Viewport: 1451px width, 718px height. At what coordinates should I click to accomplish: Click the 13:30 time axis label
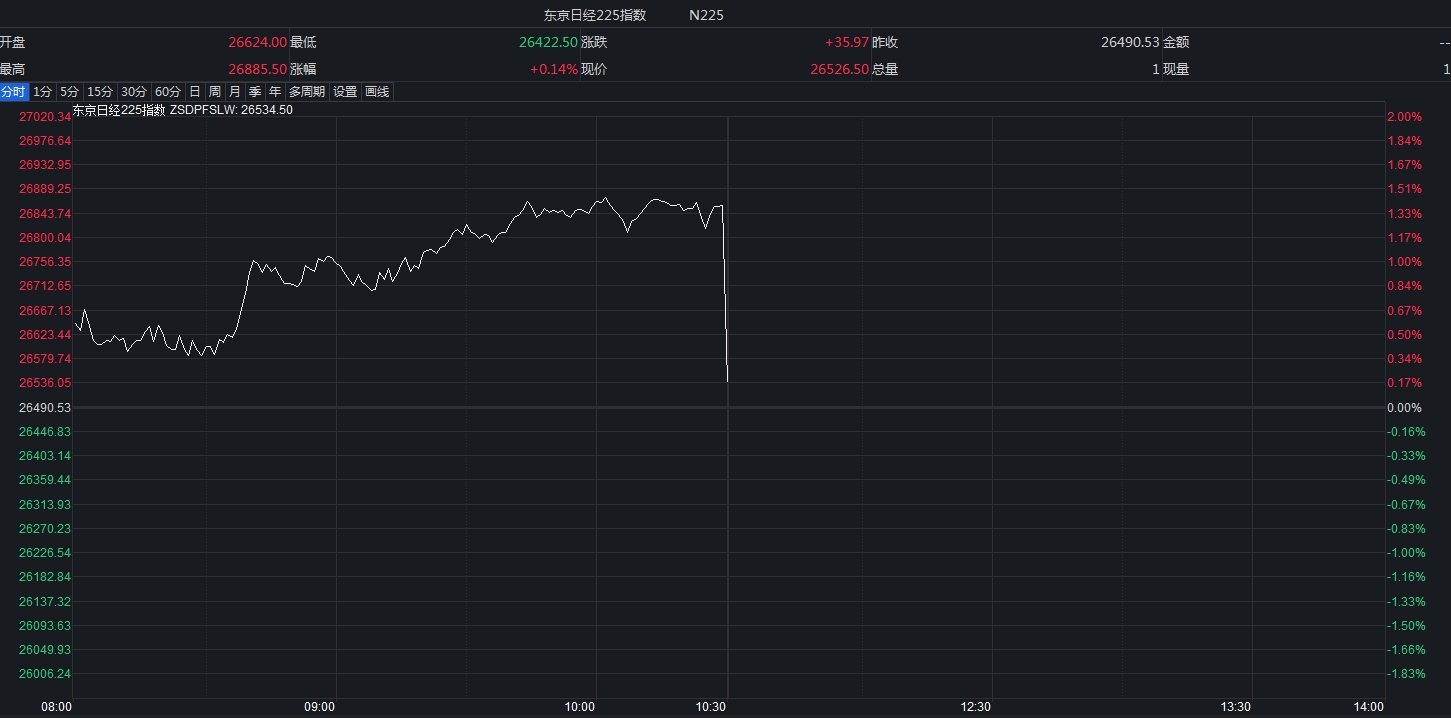tap(1236, 707)
